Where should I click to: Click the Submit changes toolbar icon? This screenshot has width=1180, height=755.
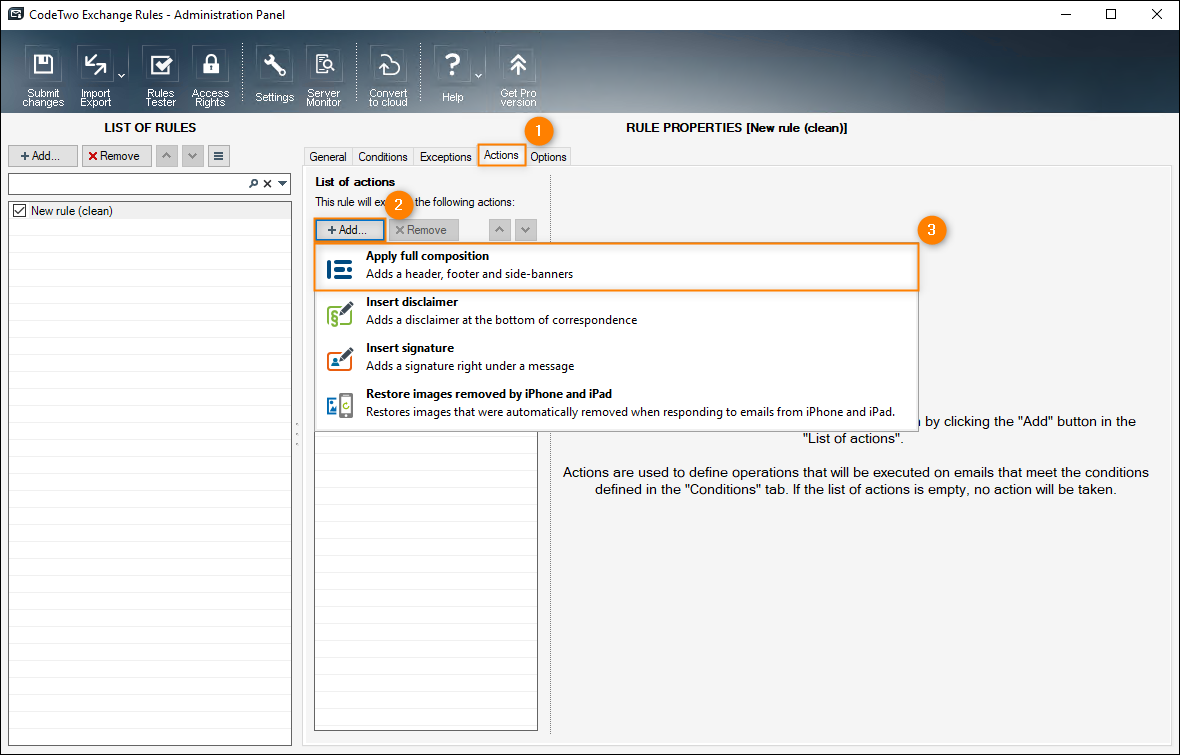pyautogui.click(x=43, y=77)
